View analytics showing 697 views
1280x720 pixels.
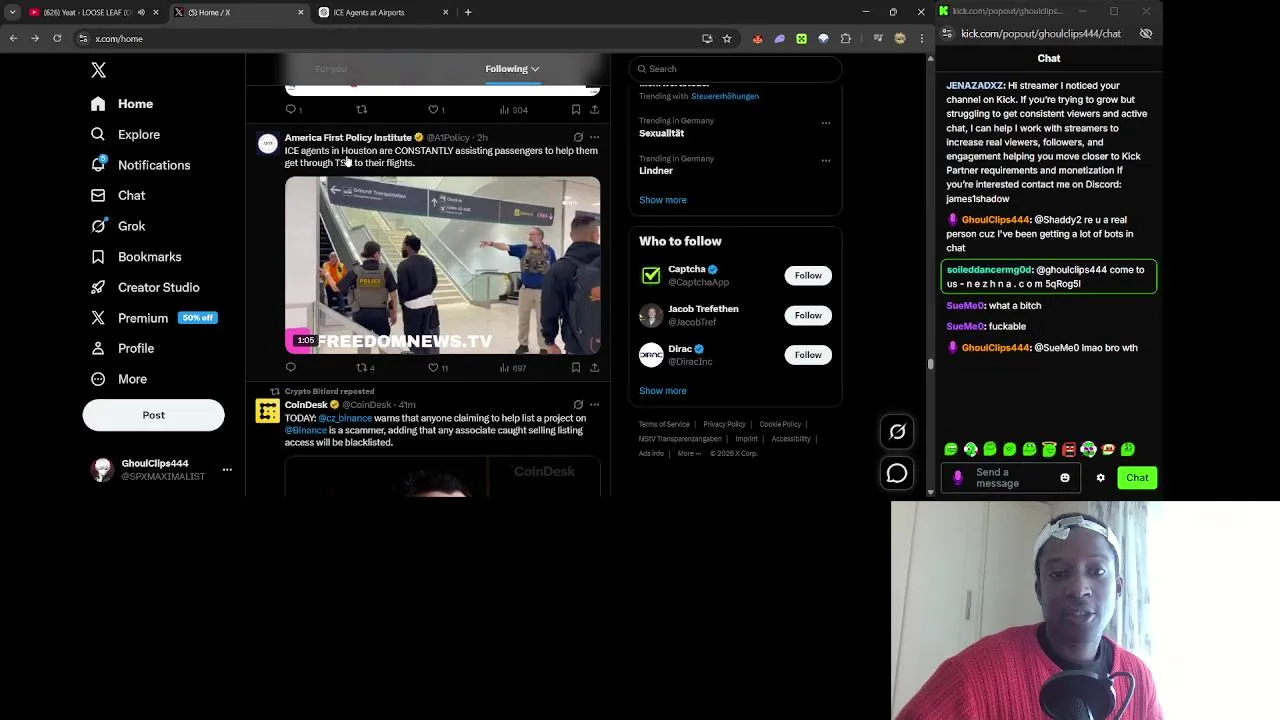pyautogui.click(x=512, y=367)
